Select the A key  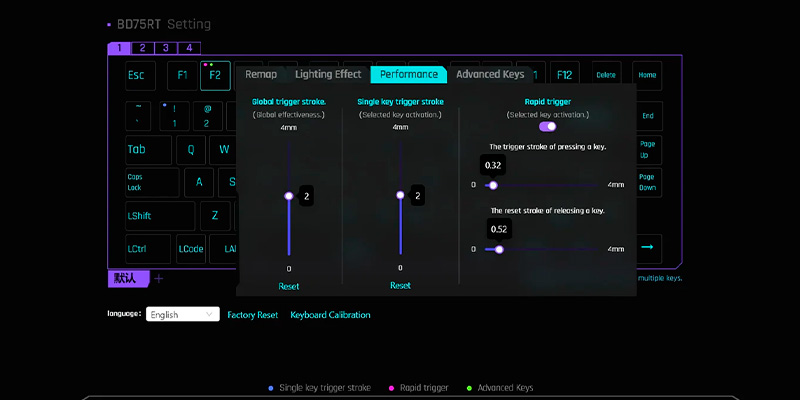(x=199, y=182)
